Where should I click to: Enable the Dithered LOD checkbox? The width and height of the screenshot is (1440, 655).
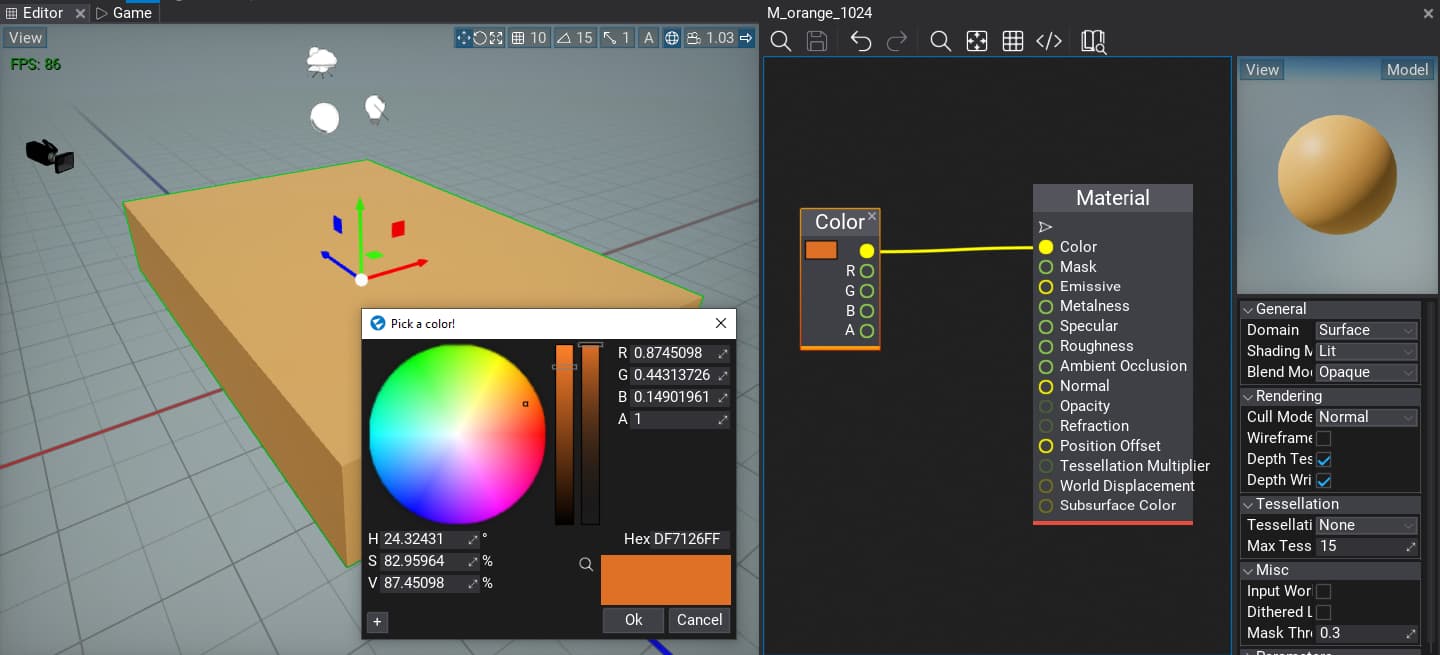[1323, 612]
